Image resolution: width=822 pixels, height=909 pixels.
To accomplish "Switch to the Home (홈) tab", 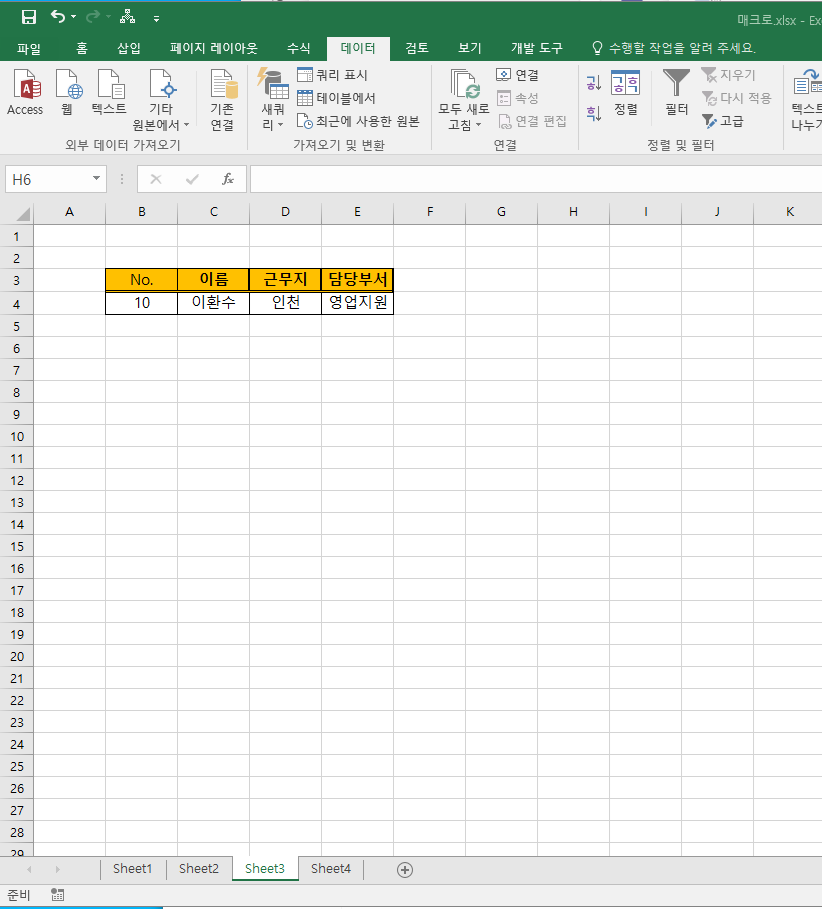I will [x=82, y=48].
